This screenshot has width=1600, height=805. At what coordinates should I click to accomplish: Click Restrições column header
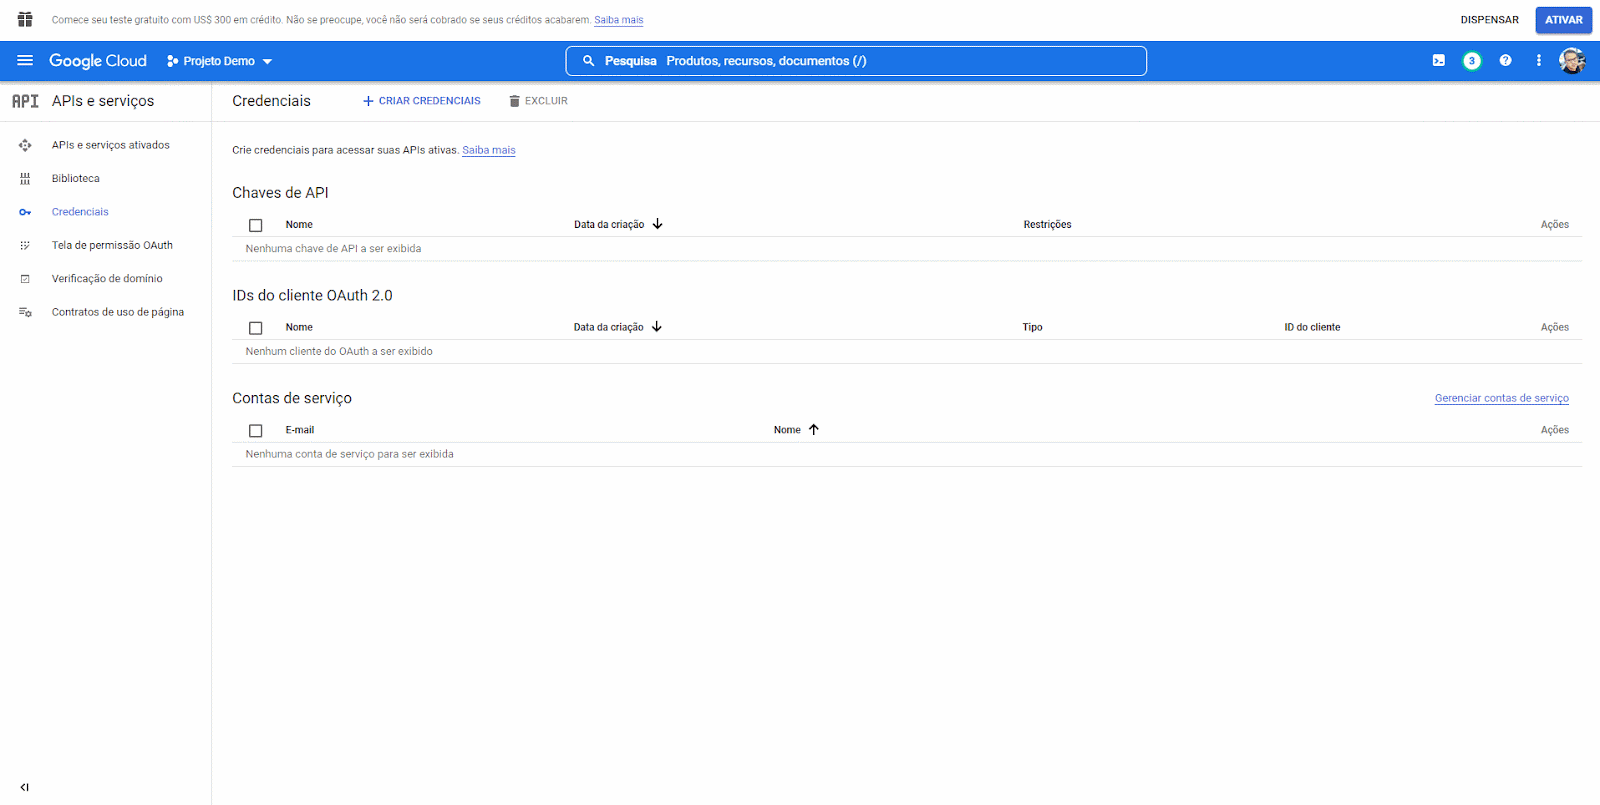tap(1047, 225)
